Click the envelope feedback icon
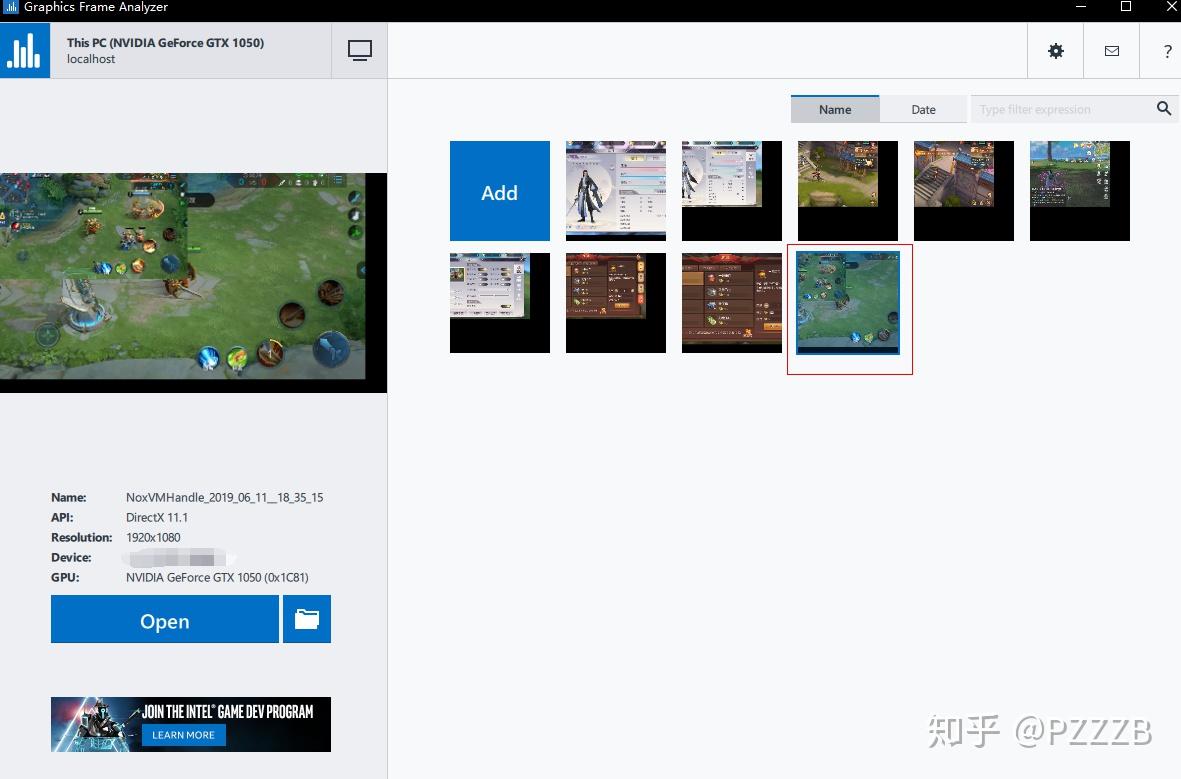This screenshot has height=779, width=1181. click(x=1112, y=50)
